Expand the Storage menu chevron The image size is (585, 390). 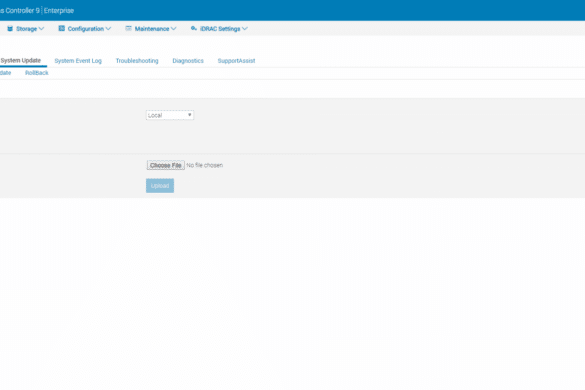[x=41, y=28]
